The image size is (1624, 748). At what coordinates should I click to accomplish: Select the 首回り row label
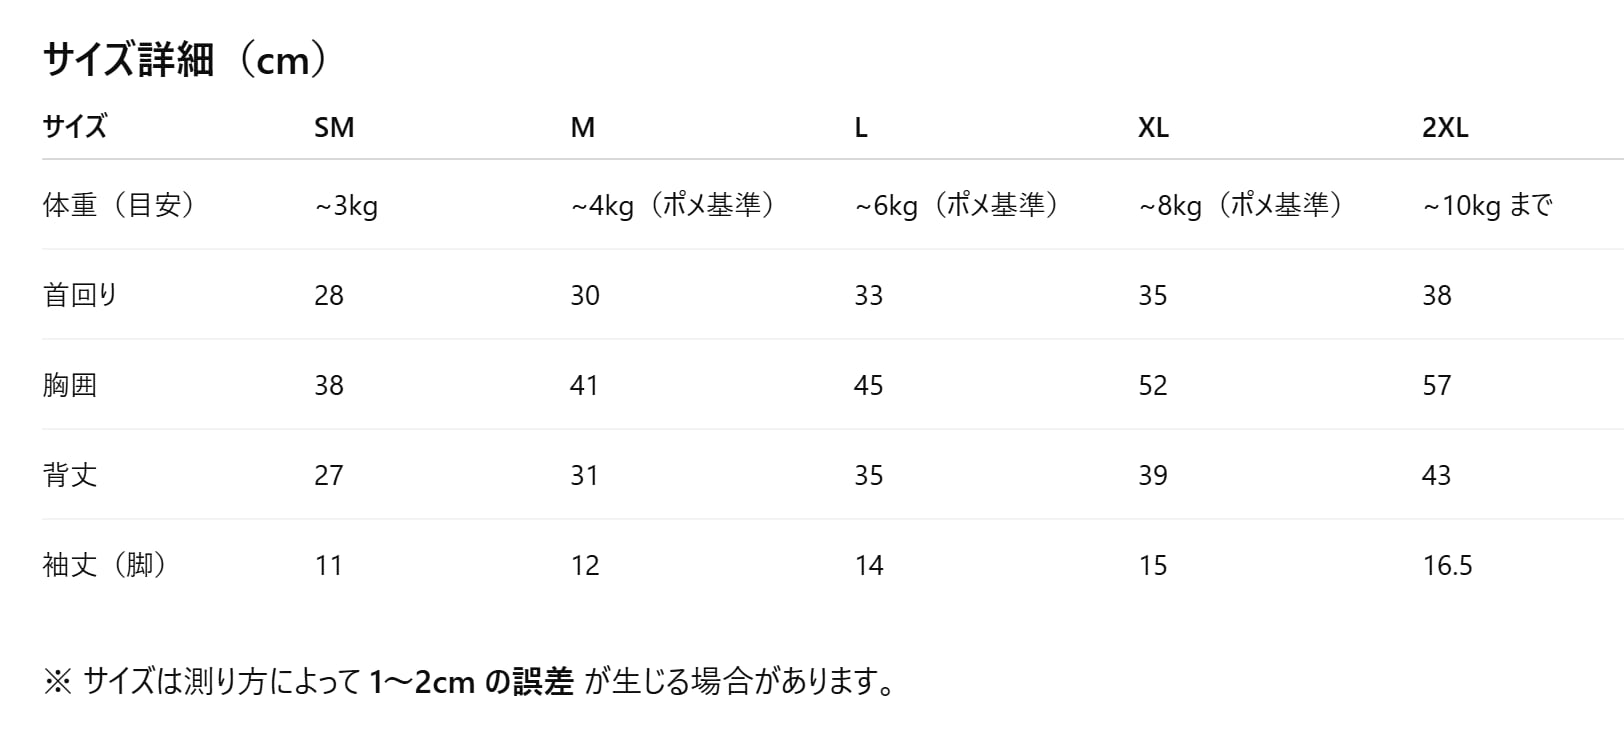[x=80, y=295]
